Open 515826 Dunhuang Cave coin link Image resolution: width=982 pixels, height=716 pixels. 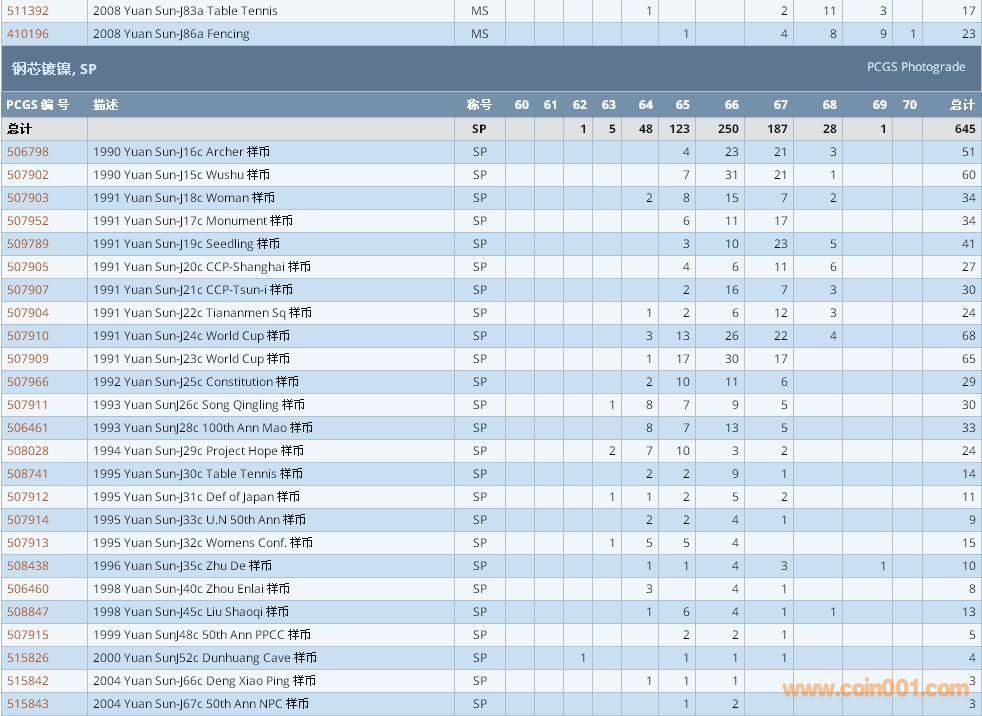tap(27, 658)
